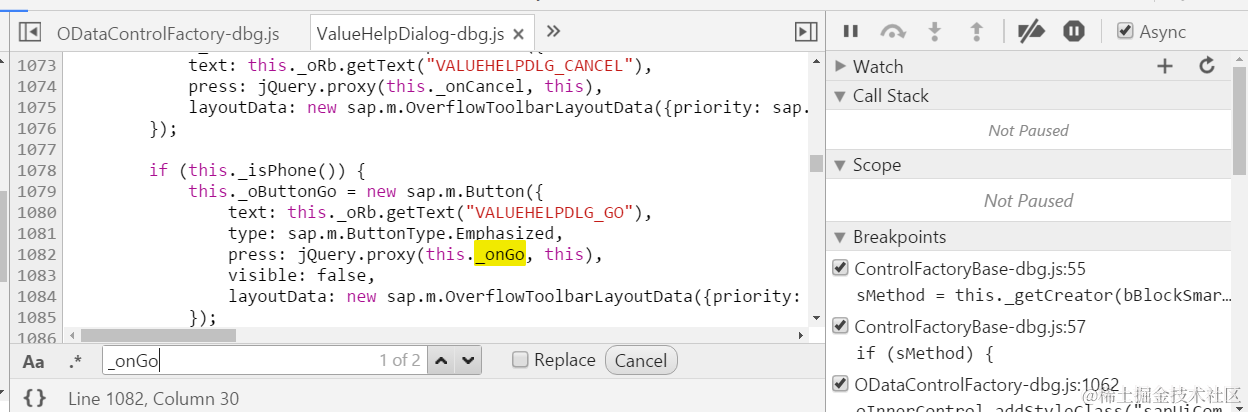This screenshot has width=1248, height=412.
Task: Enable the Replace checkbox
Action: pos(520,360)
